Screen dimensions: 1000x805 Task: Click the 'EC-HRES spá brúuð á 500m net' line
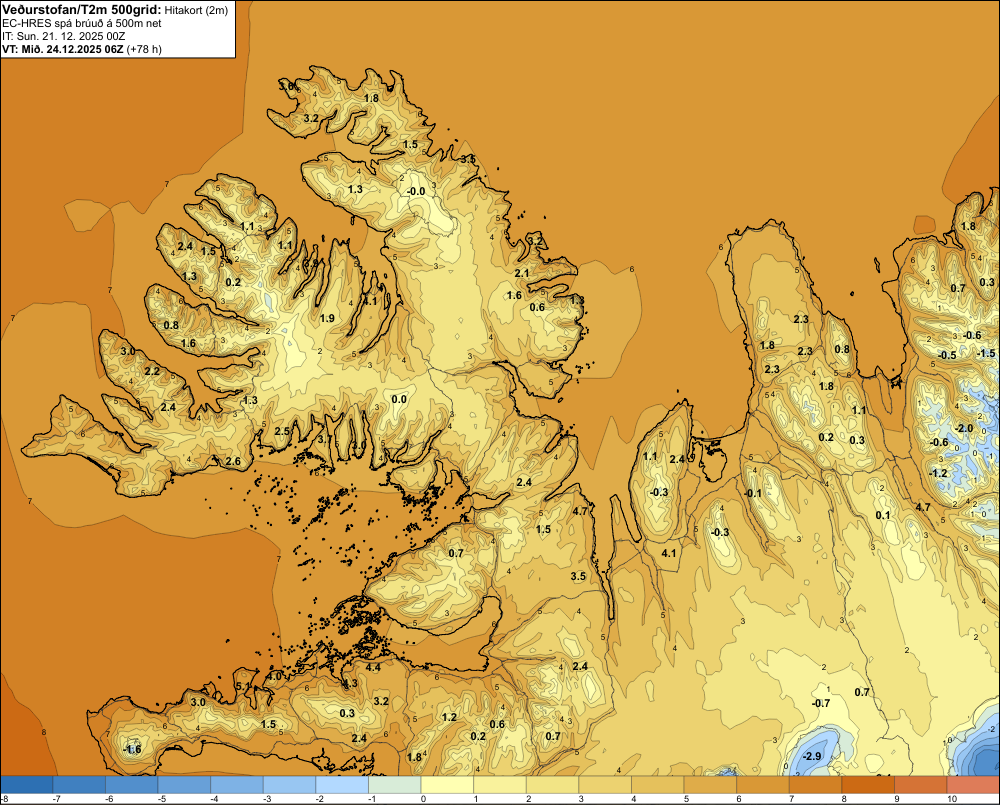point(82,23)
